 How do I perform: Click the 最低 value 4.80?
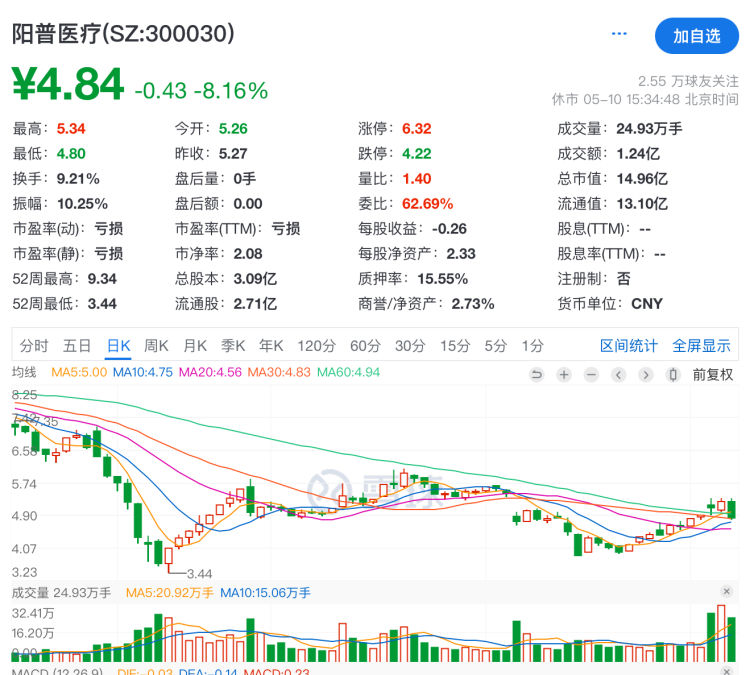tap(71, 154)
